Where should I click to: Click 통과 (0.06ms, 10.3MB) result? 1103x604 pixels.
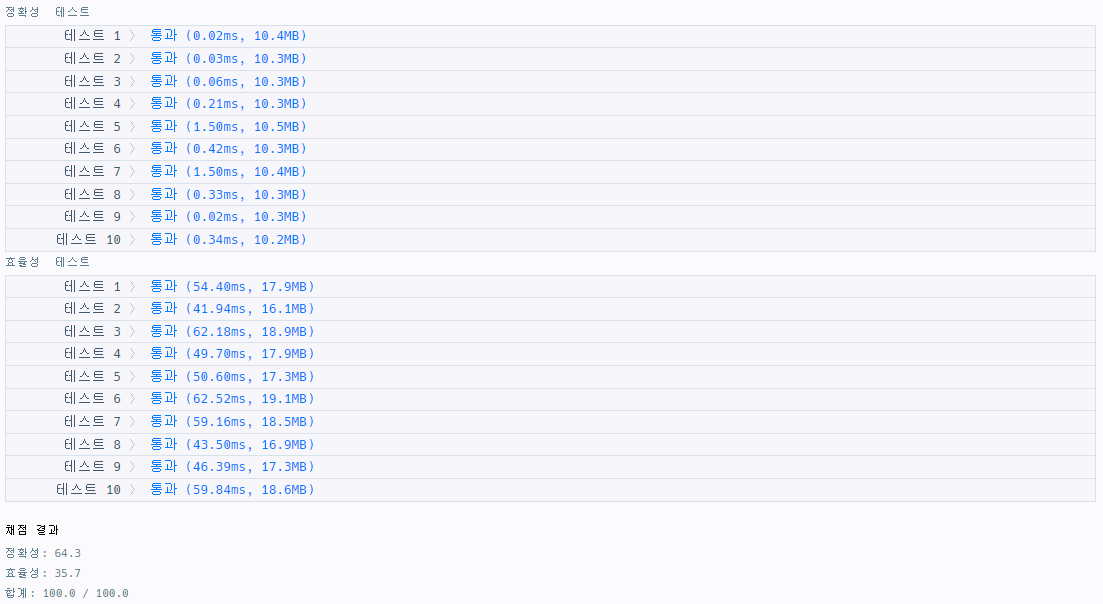point(229,82)
